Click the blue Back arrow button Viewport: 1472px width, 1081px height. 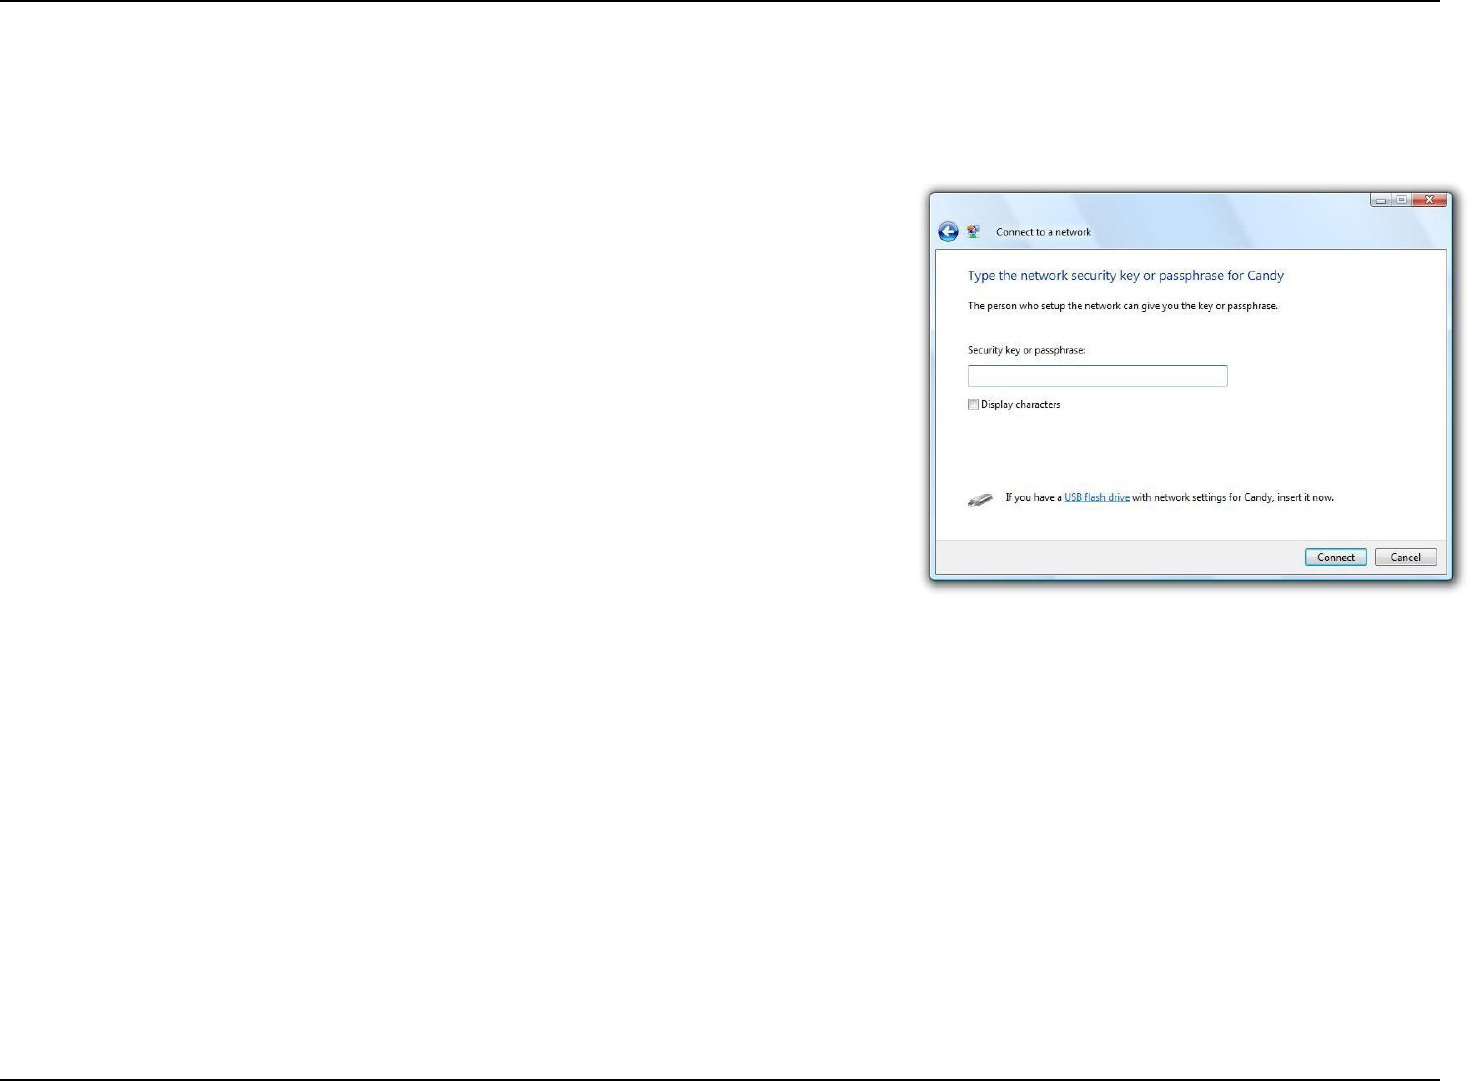(x=948, y=232)
